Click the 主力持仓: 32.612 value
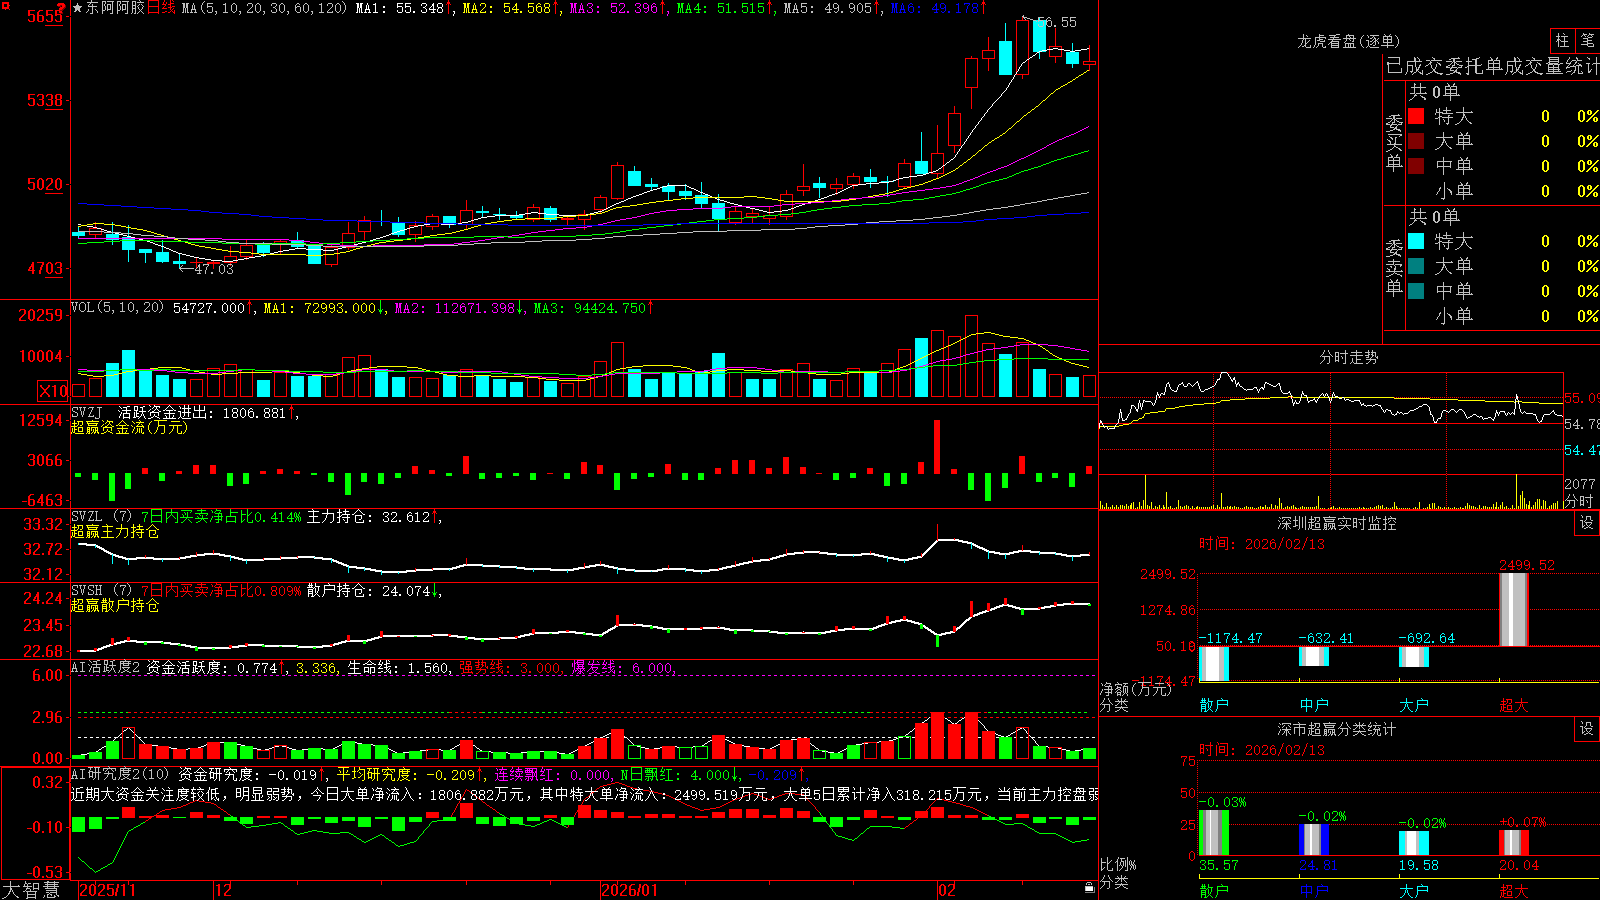Viewport: 1600px width, 900px height. (372, 517)
